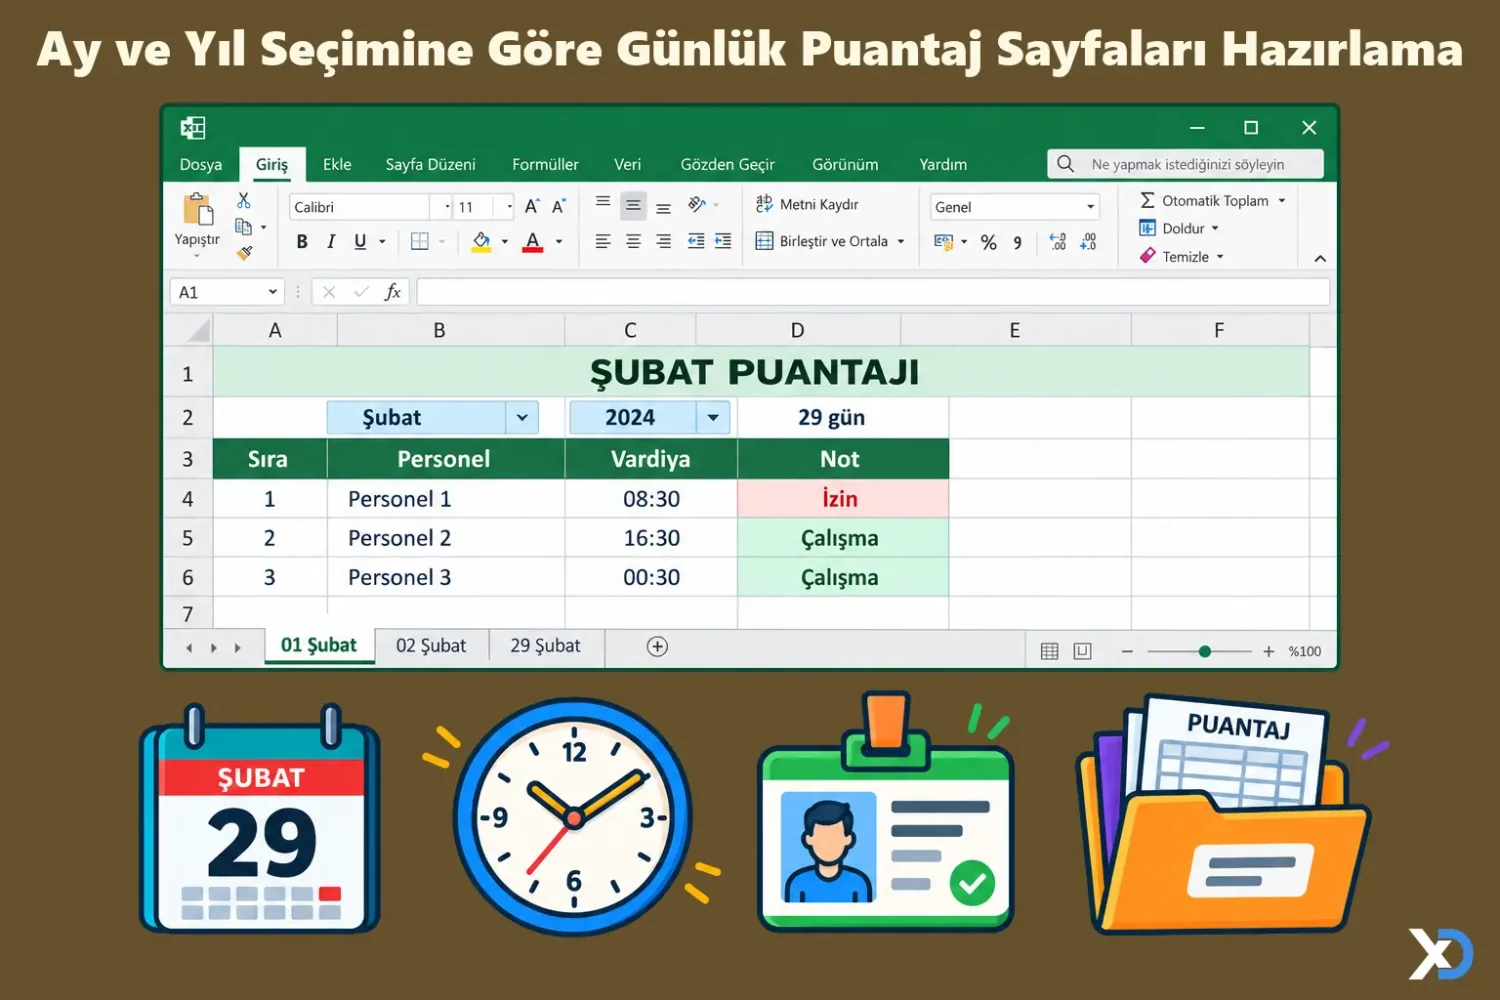Switch to the Formüller tab

point(545,164)
